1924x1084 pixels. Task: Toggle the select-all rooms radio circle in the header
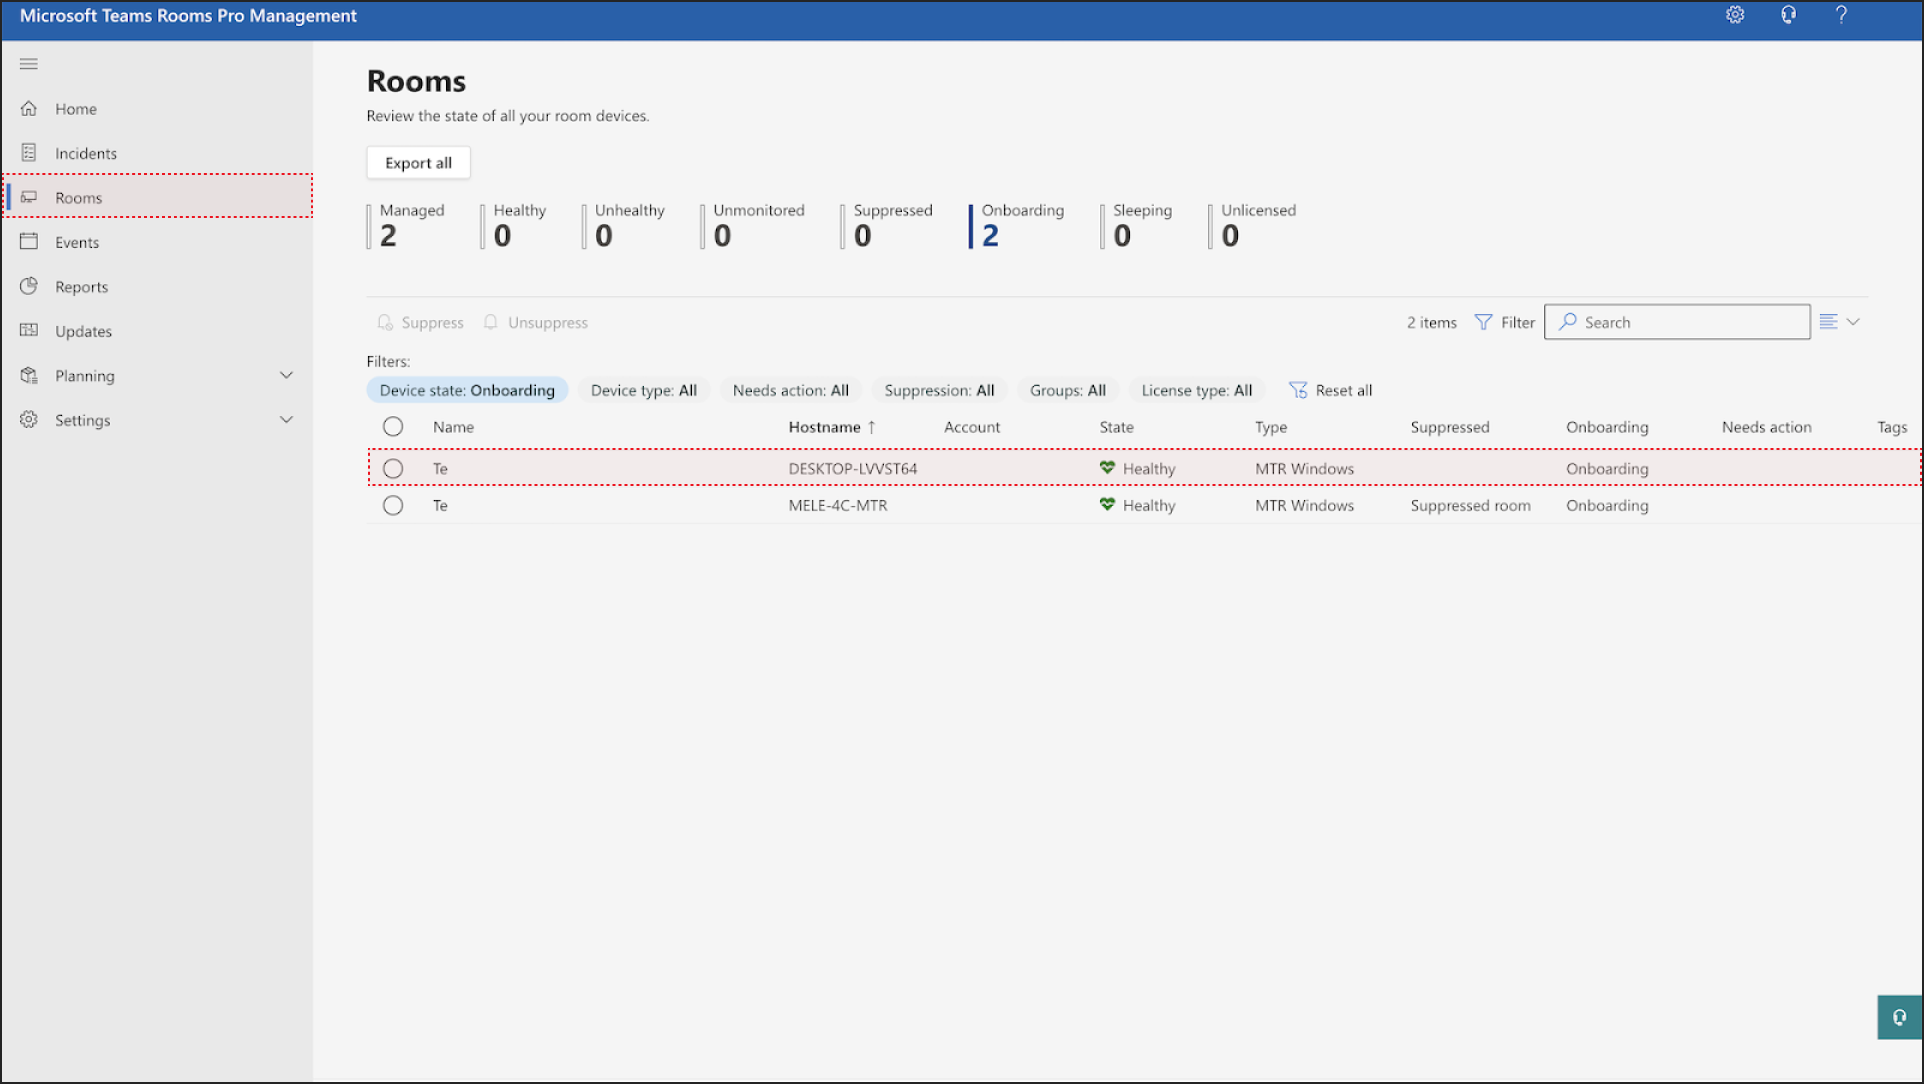[x=393, y=427]
